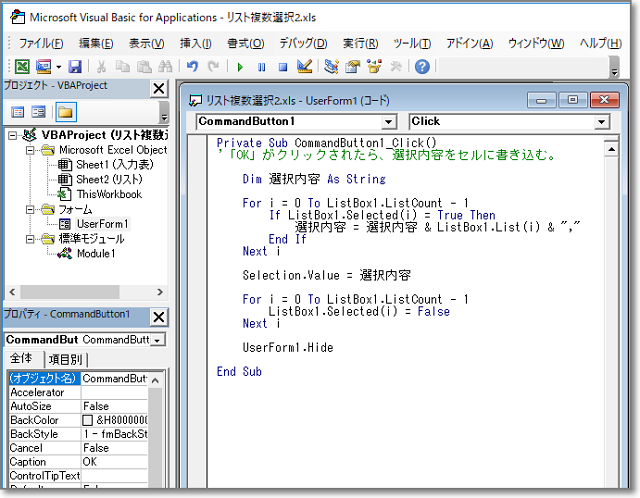The width and height of the screenshot is (640, 498).
Task: Click the View Microsoft Excel icon
Action: click(21, 67)
